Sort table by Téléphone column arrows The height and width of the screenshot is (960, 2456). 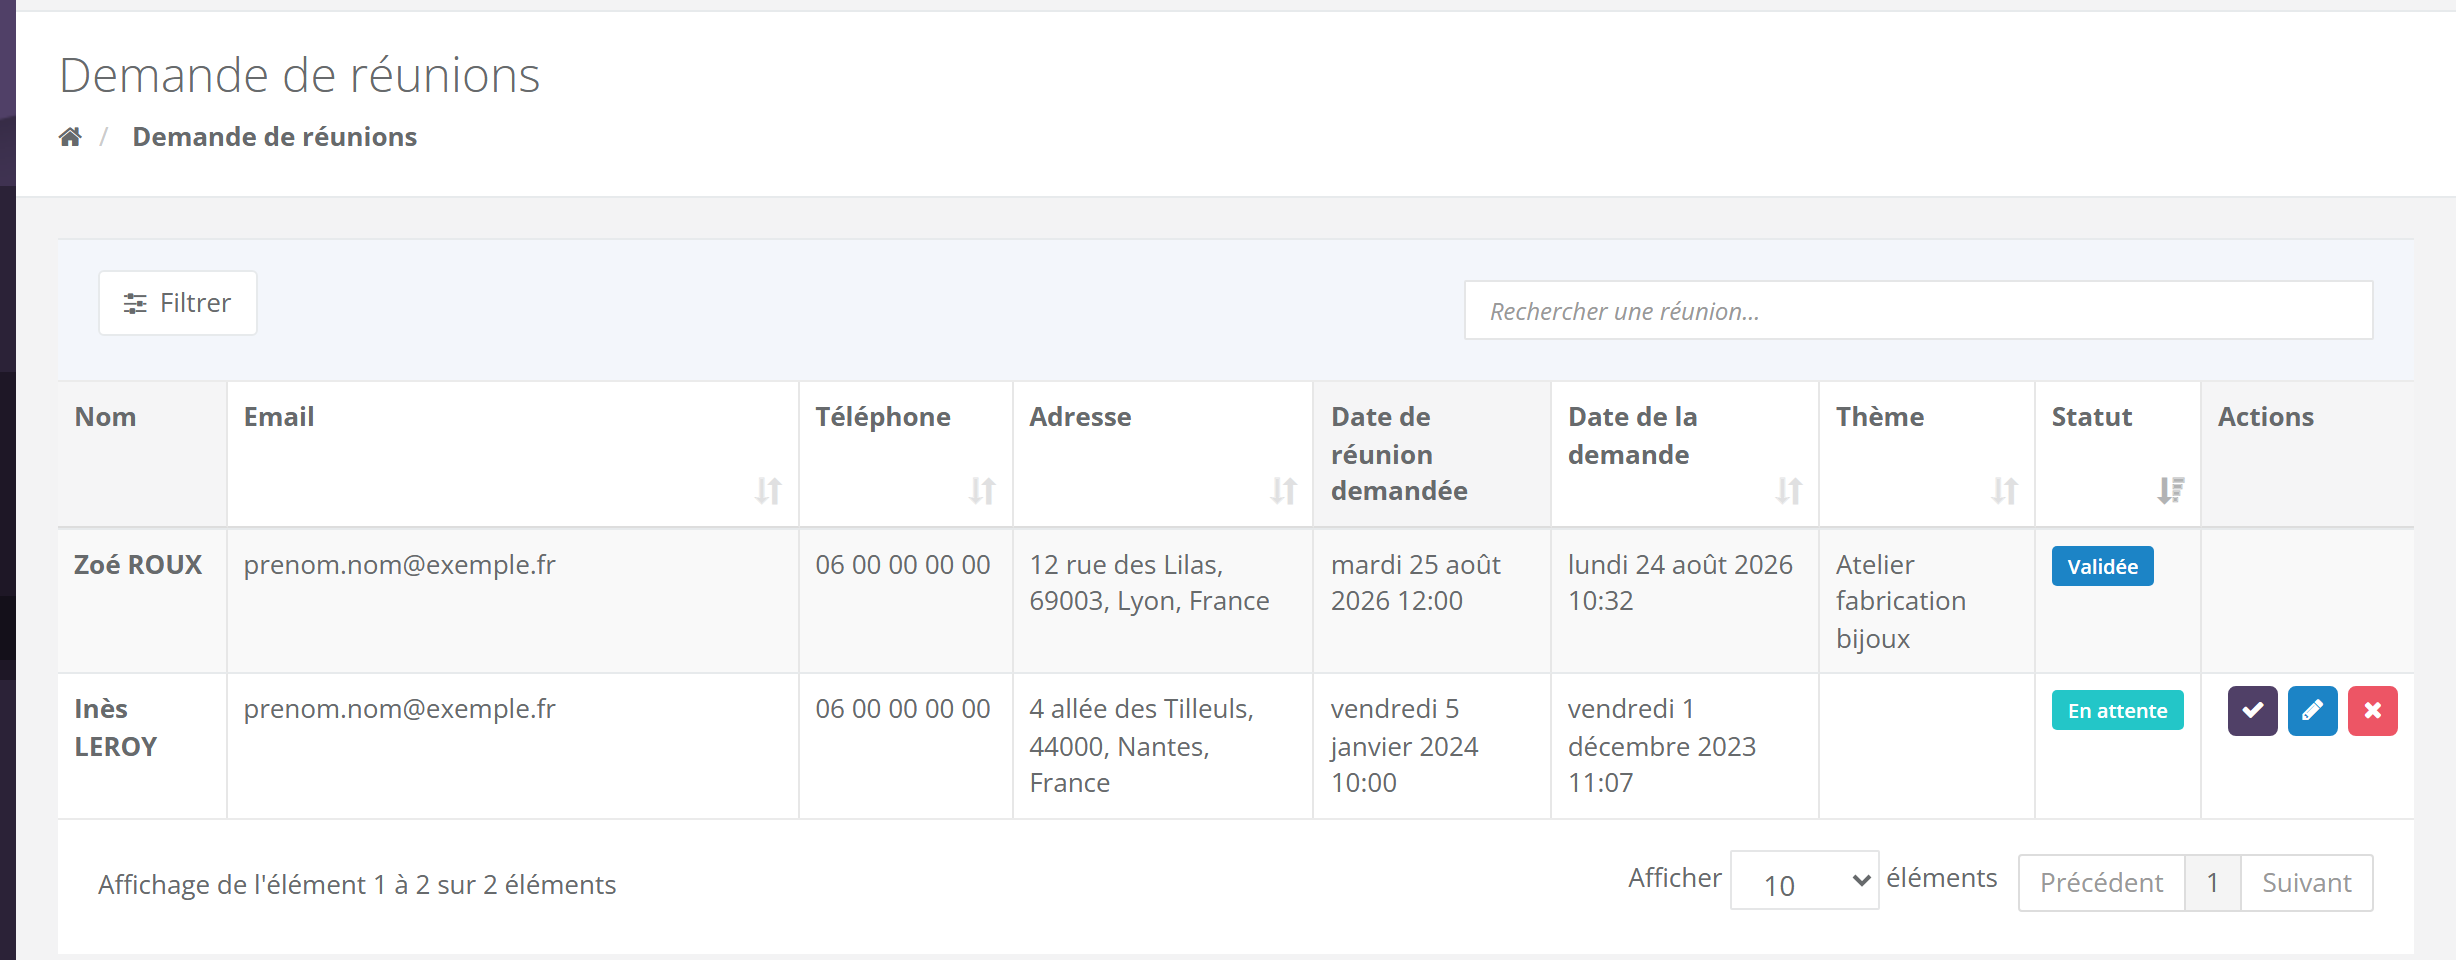click(982, 491)
